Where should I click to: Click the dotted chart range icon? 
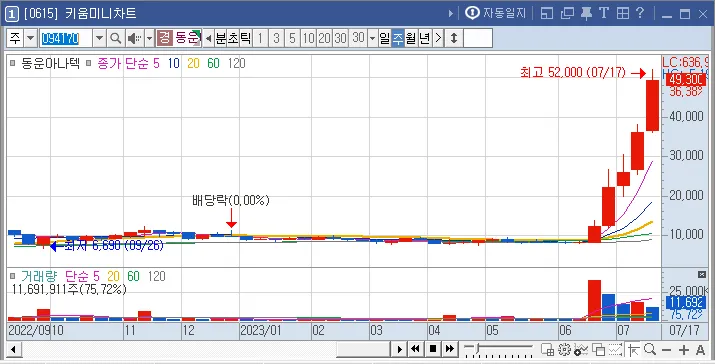click(615, 350)
